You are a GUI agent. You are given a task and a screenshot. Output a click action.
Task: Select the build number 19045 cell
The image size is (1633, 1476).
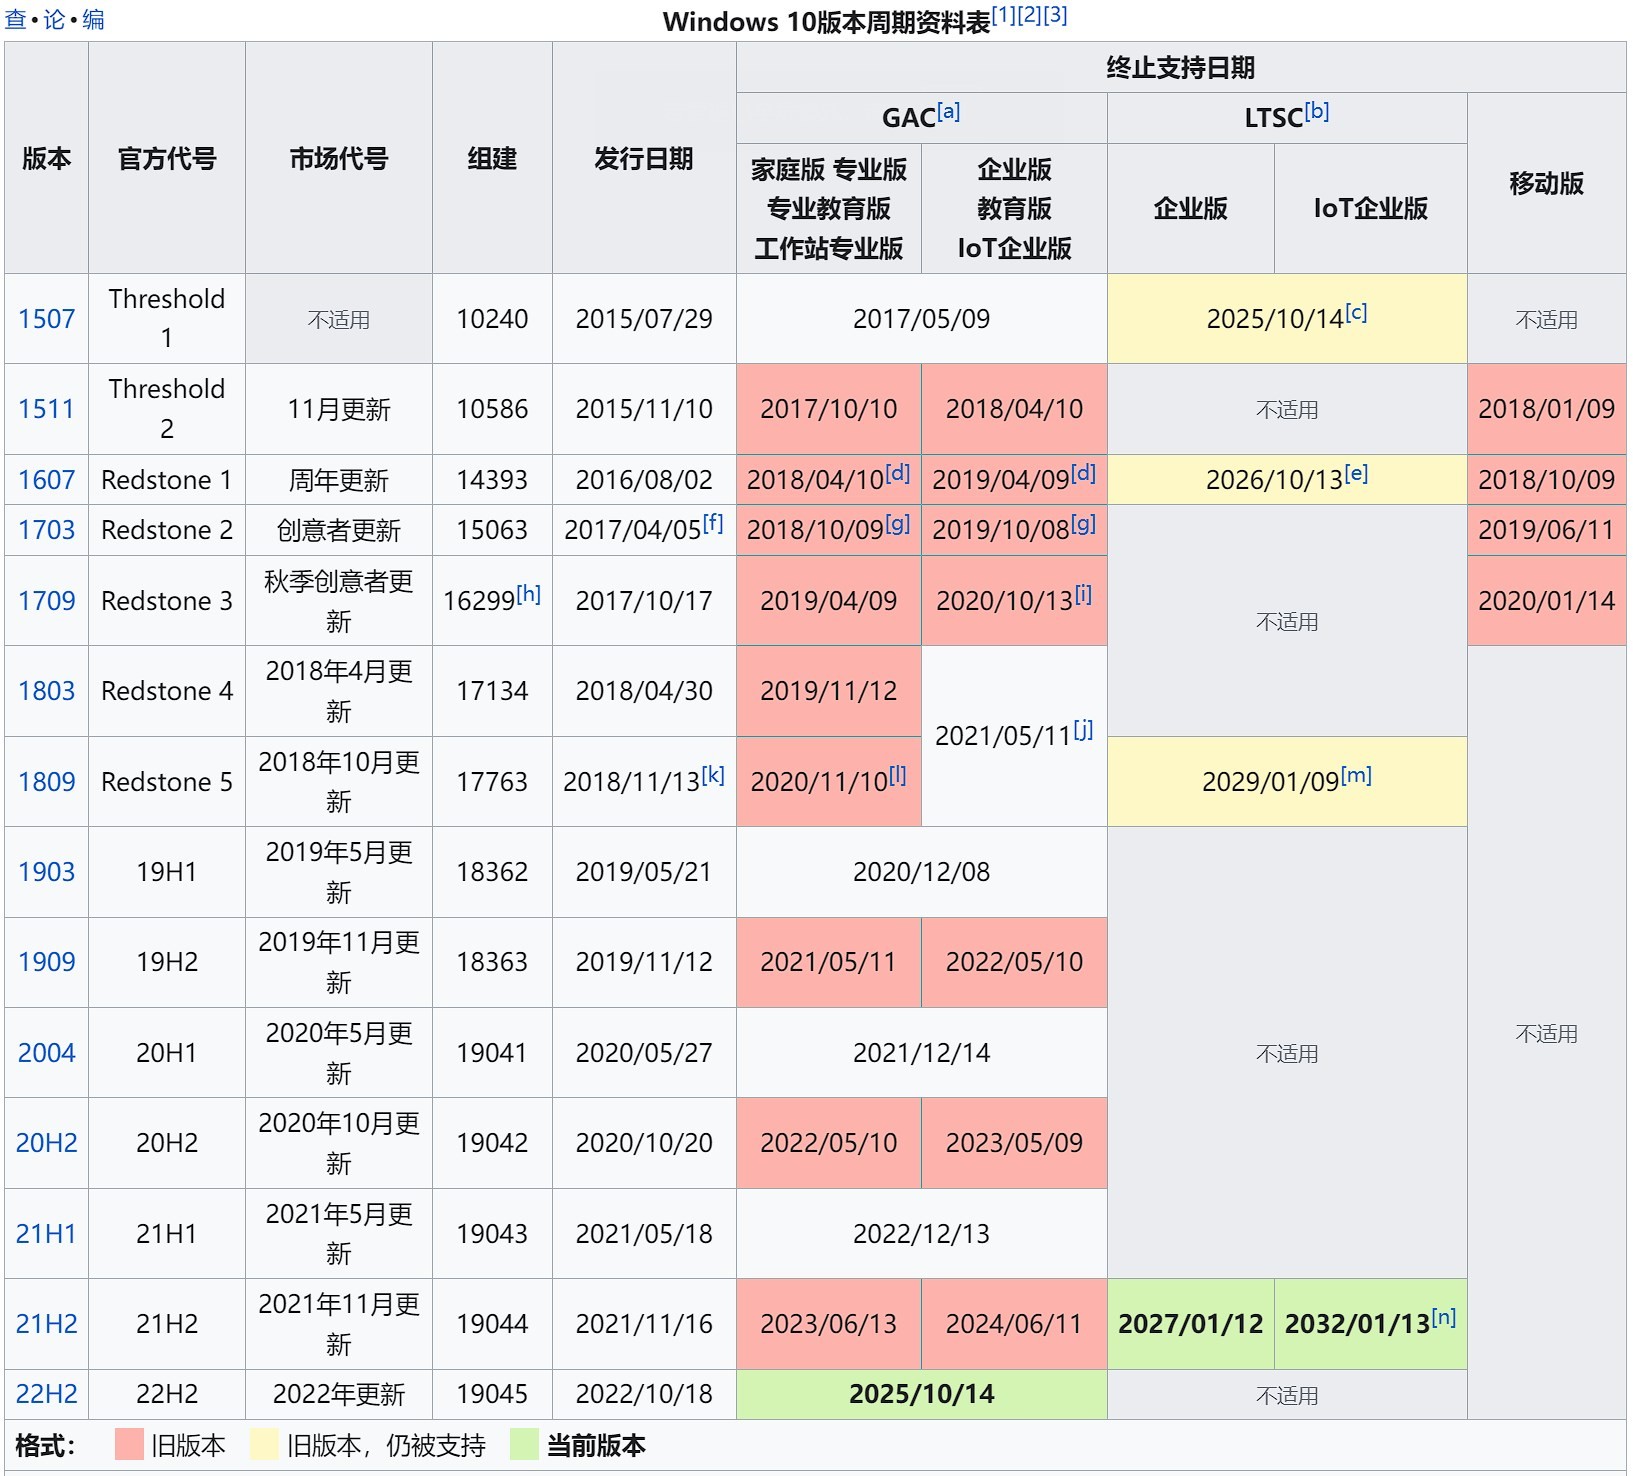coord(492,1394)
